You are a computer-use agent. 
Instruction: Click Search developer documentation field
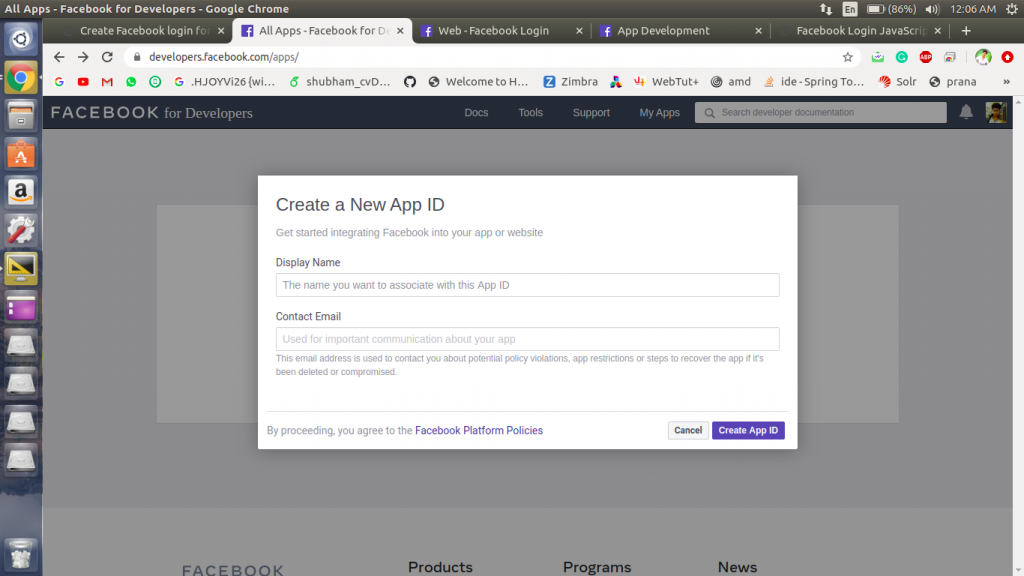pyautogui.click(x=820, y=112)
